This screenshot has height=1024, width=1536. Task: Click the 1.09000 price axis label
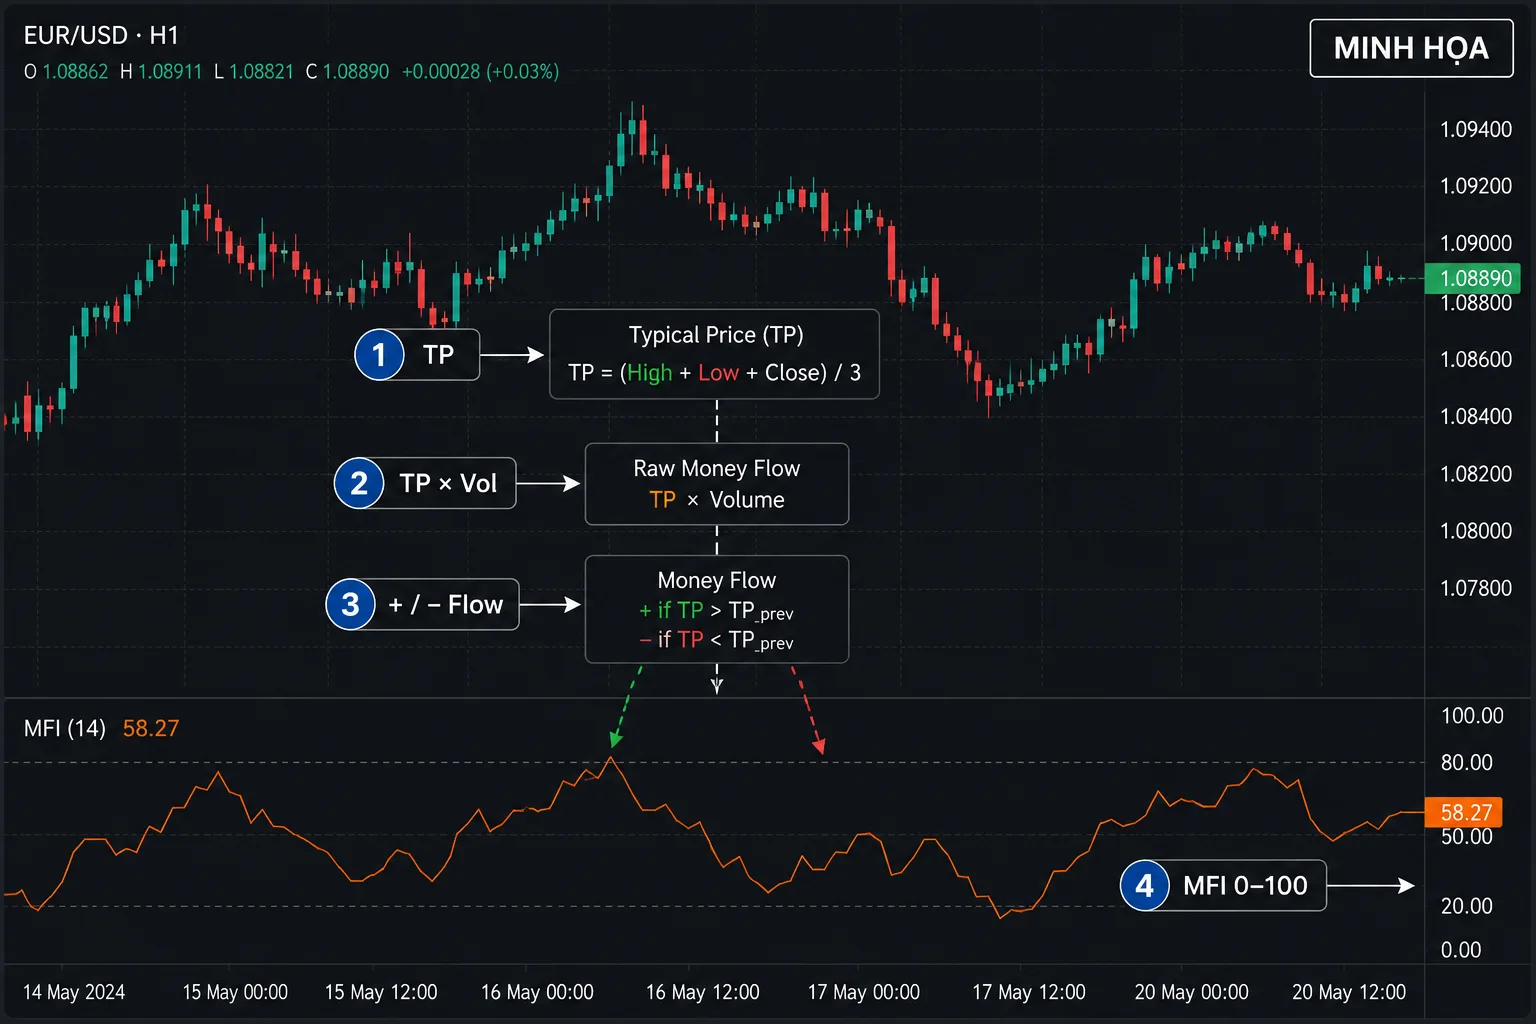point(1476,243)
